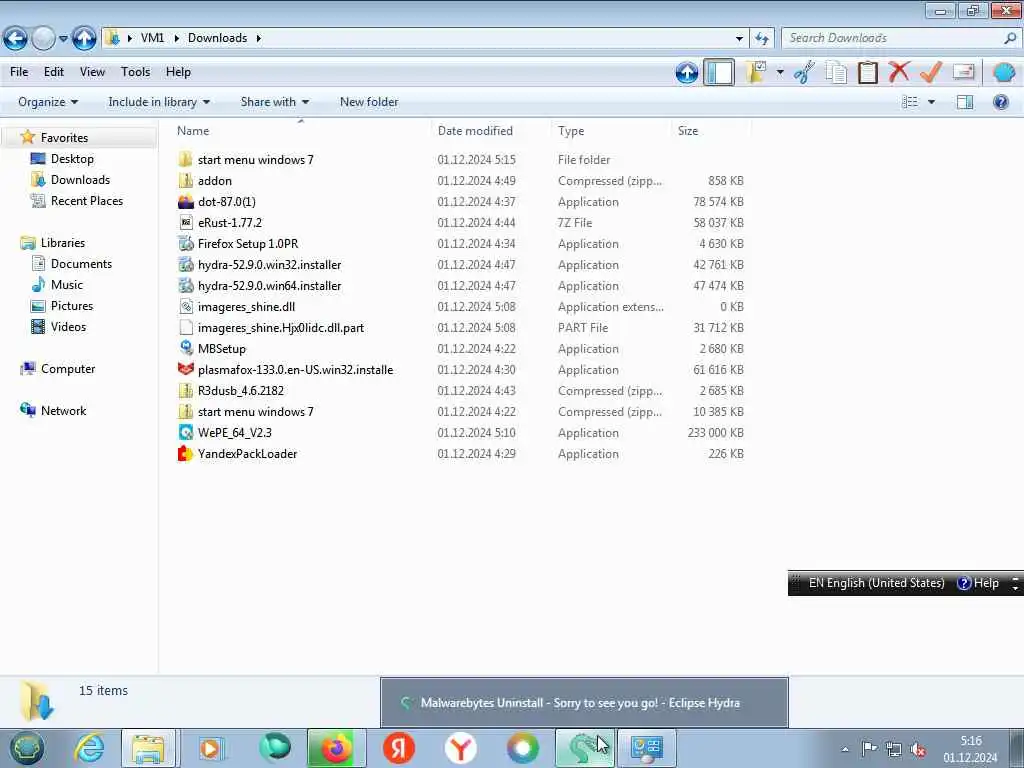Expand address bar history dropdown arrow
The image size is (1024, 768).
[739, 39]
